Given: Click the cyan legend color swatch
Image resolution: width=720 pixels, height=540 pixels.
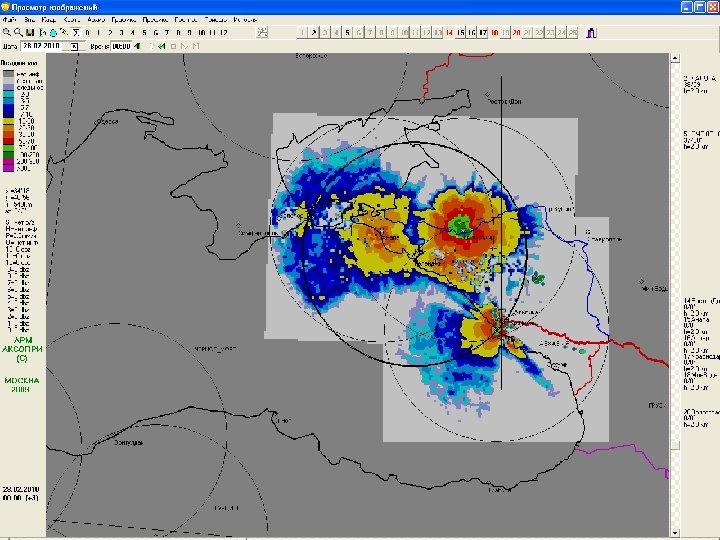Looking at the screenshot, I should [x=9, y=94].
